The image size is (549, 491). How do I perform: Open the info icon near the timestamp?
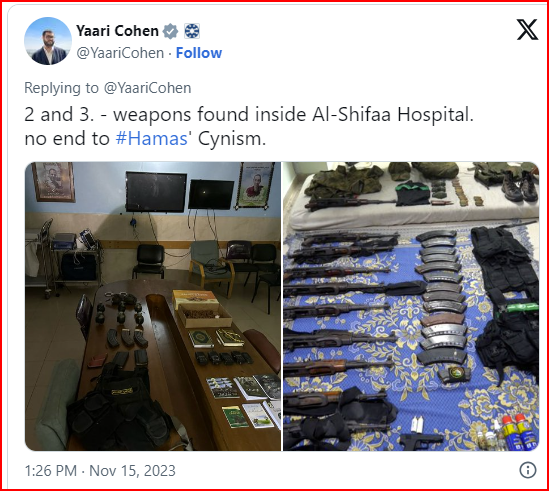[x=528, y=470]
